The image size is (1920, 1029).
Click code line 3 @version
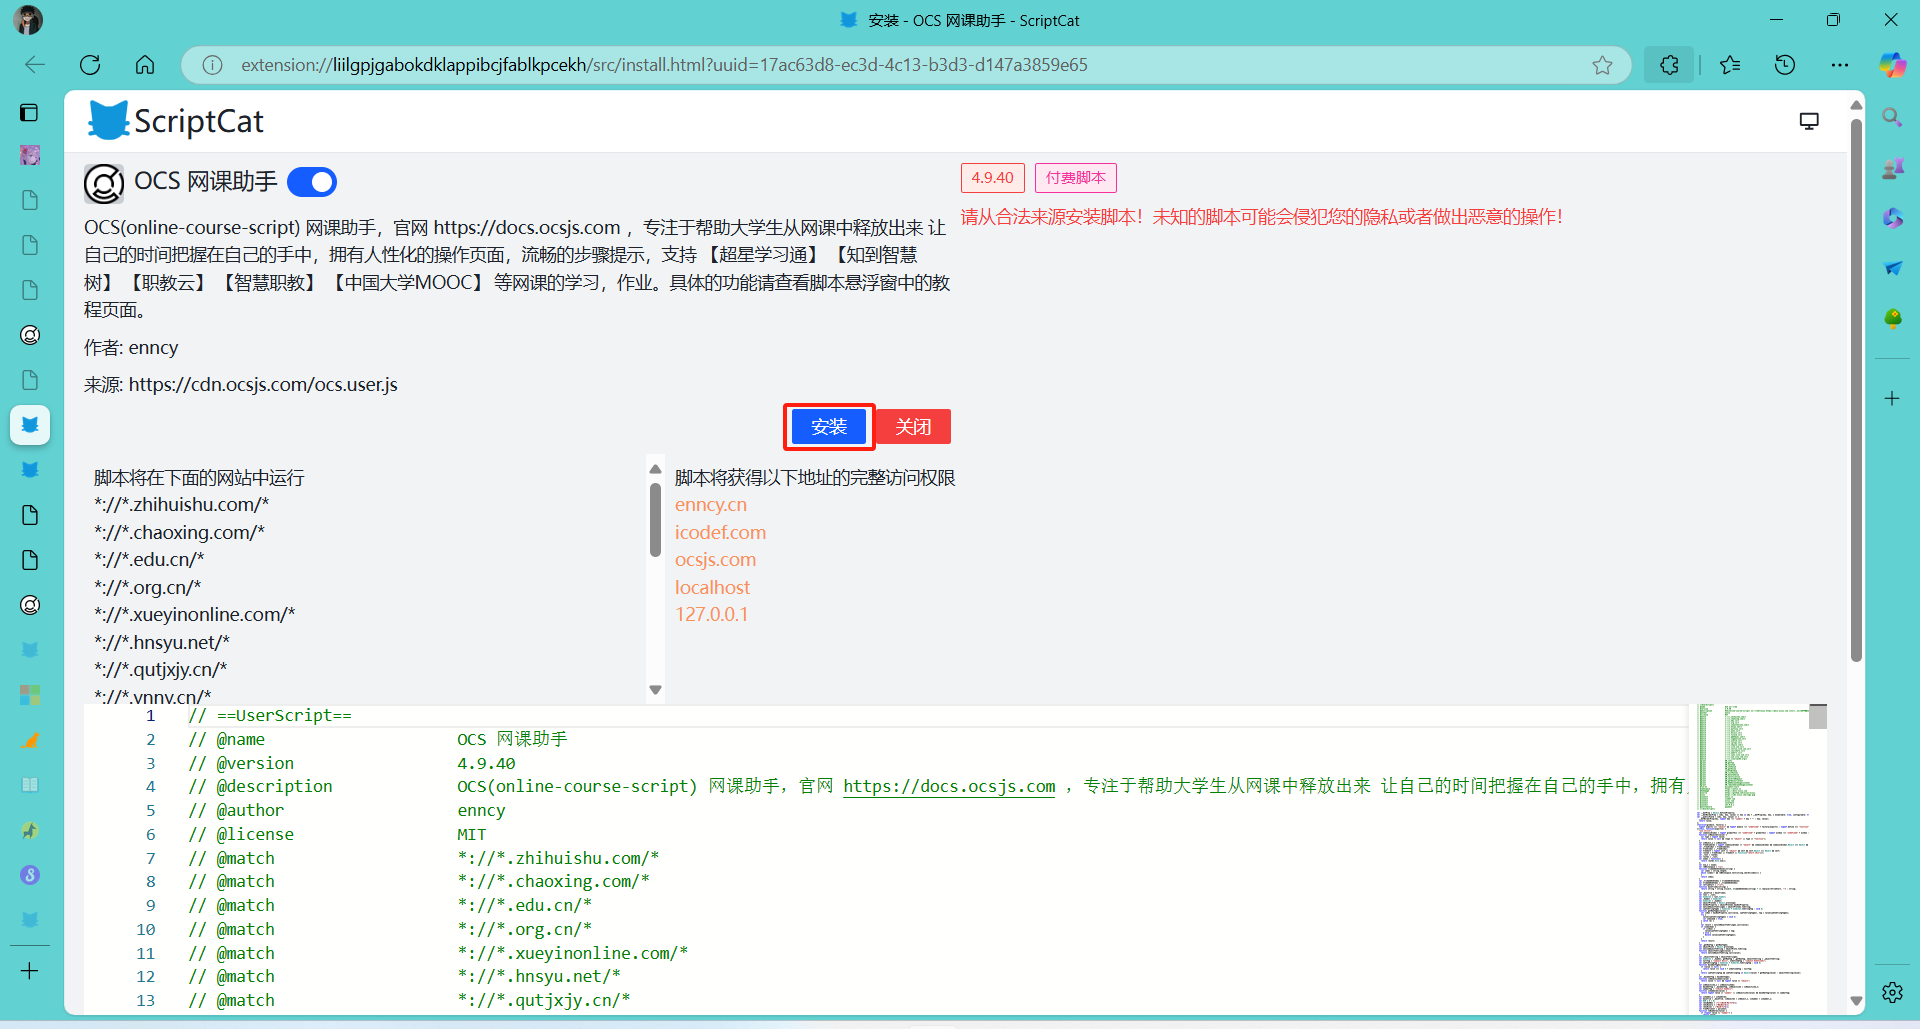(352, 763)
